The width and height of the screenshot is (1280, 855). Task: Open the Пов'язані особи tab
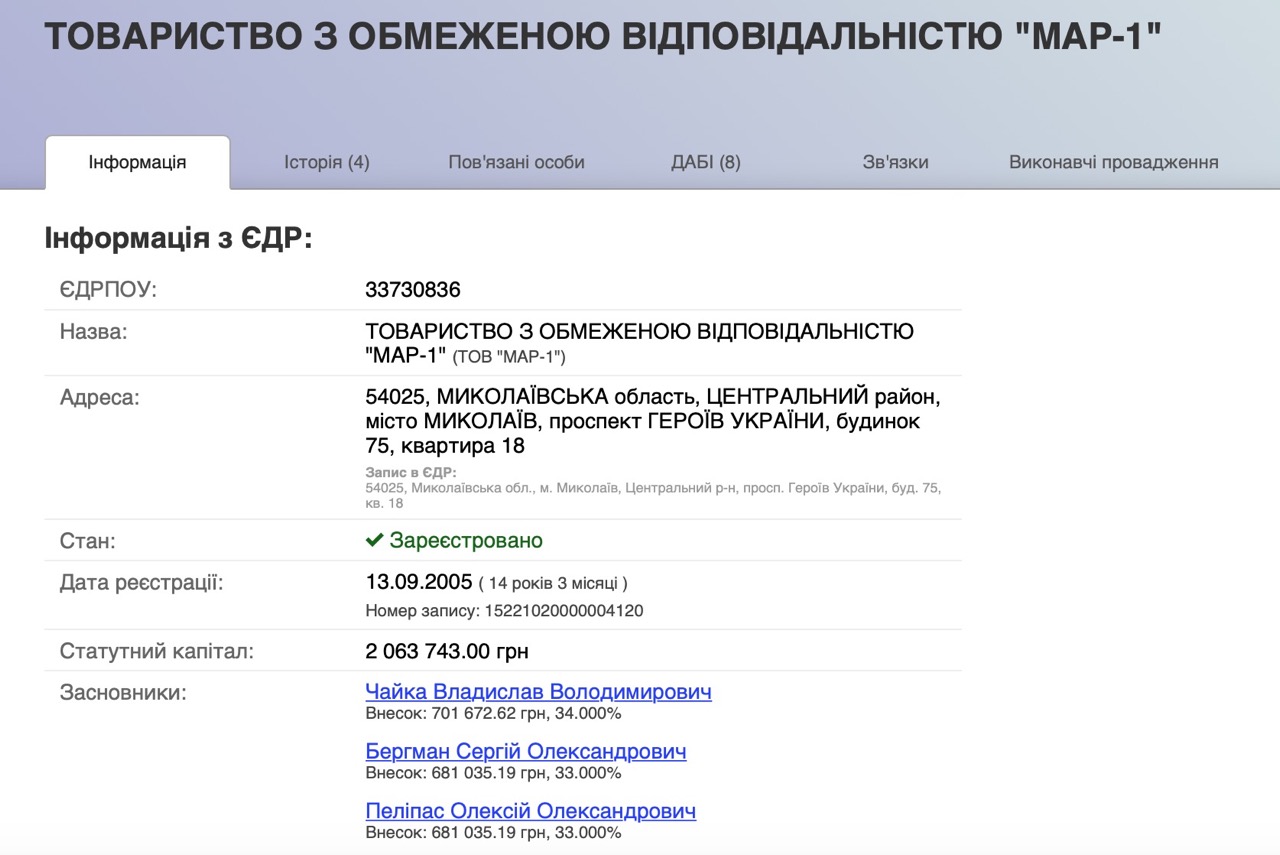pos(516,162)
